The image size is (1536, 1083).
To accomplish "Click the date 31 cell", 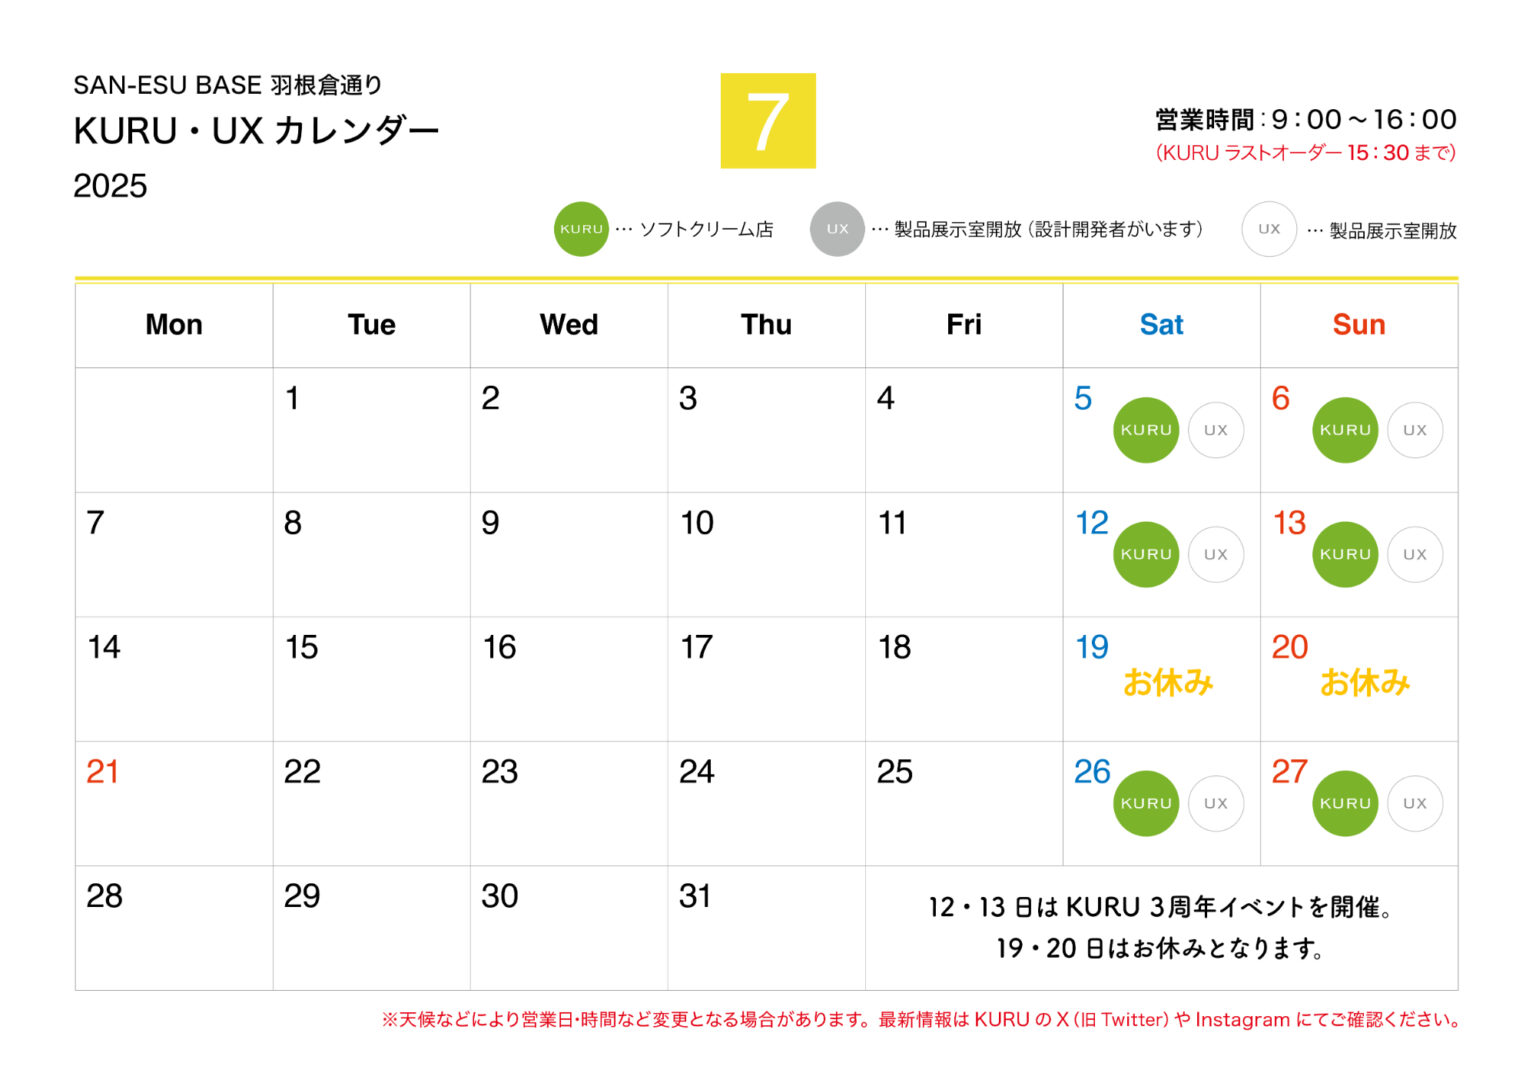I will pos(766,928).
